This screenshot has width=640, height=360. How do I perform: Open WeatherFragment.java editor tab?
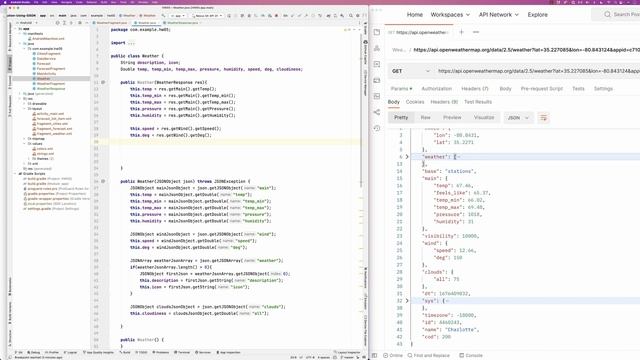(110, 23)
